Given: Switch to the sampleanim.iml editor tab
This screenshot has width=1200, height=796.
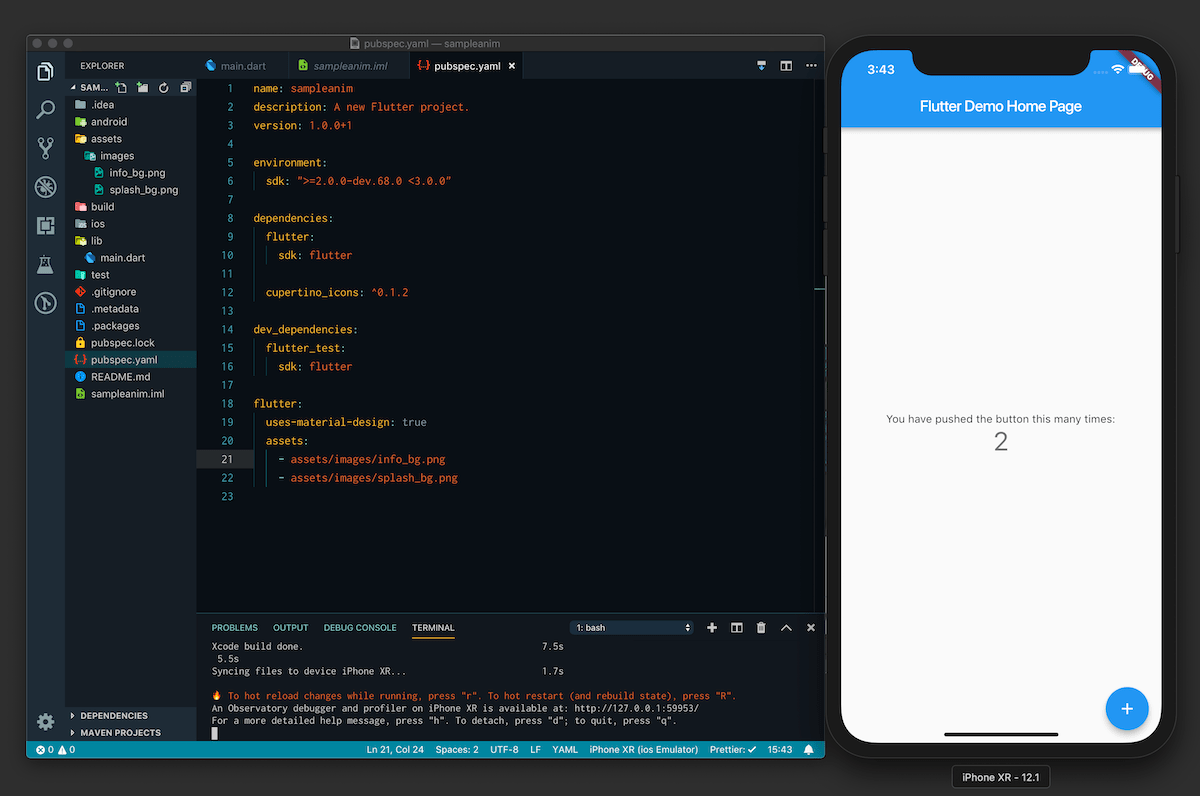Looking at the screenshot, I should [x=348, y=66].
